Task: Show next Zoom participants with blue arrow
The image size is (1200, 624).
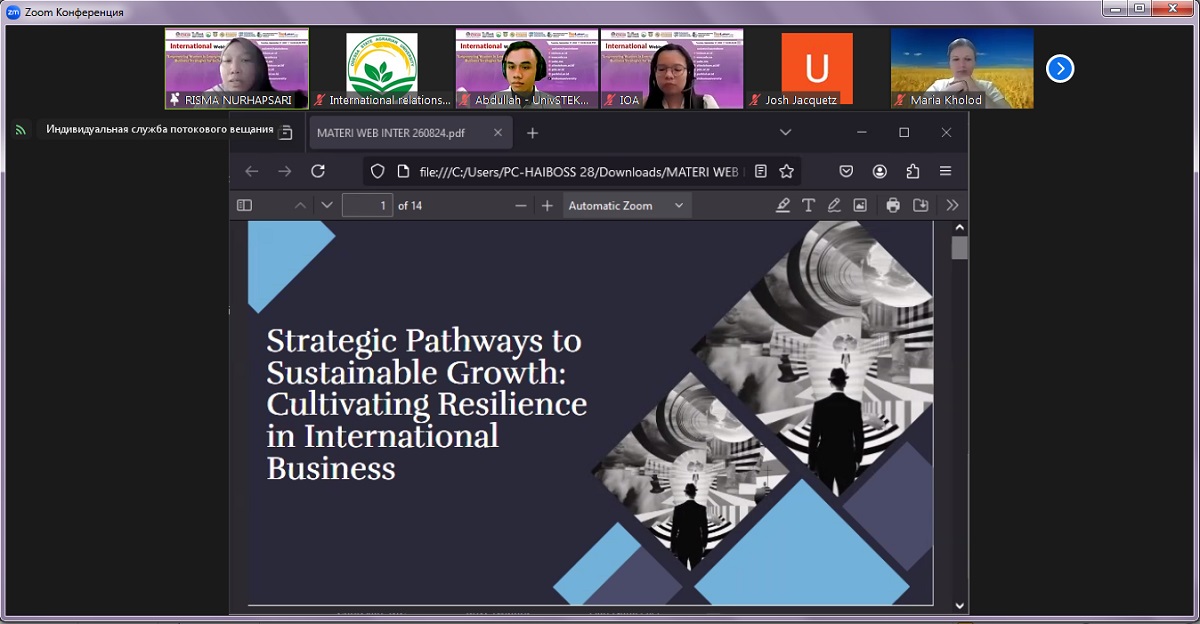Action: (1060, 68)
